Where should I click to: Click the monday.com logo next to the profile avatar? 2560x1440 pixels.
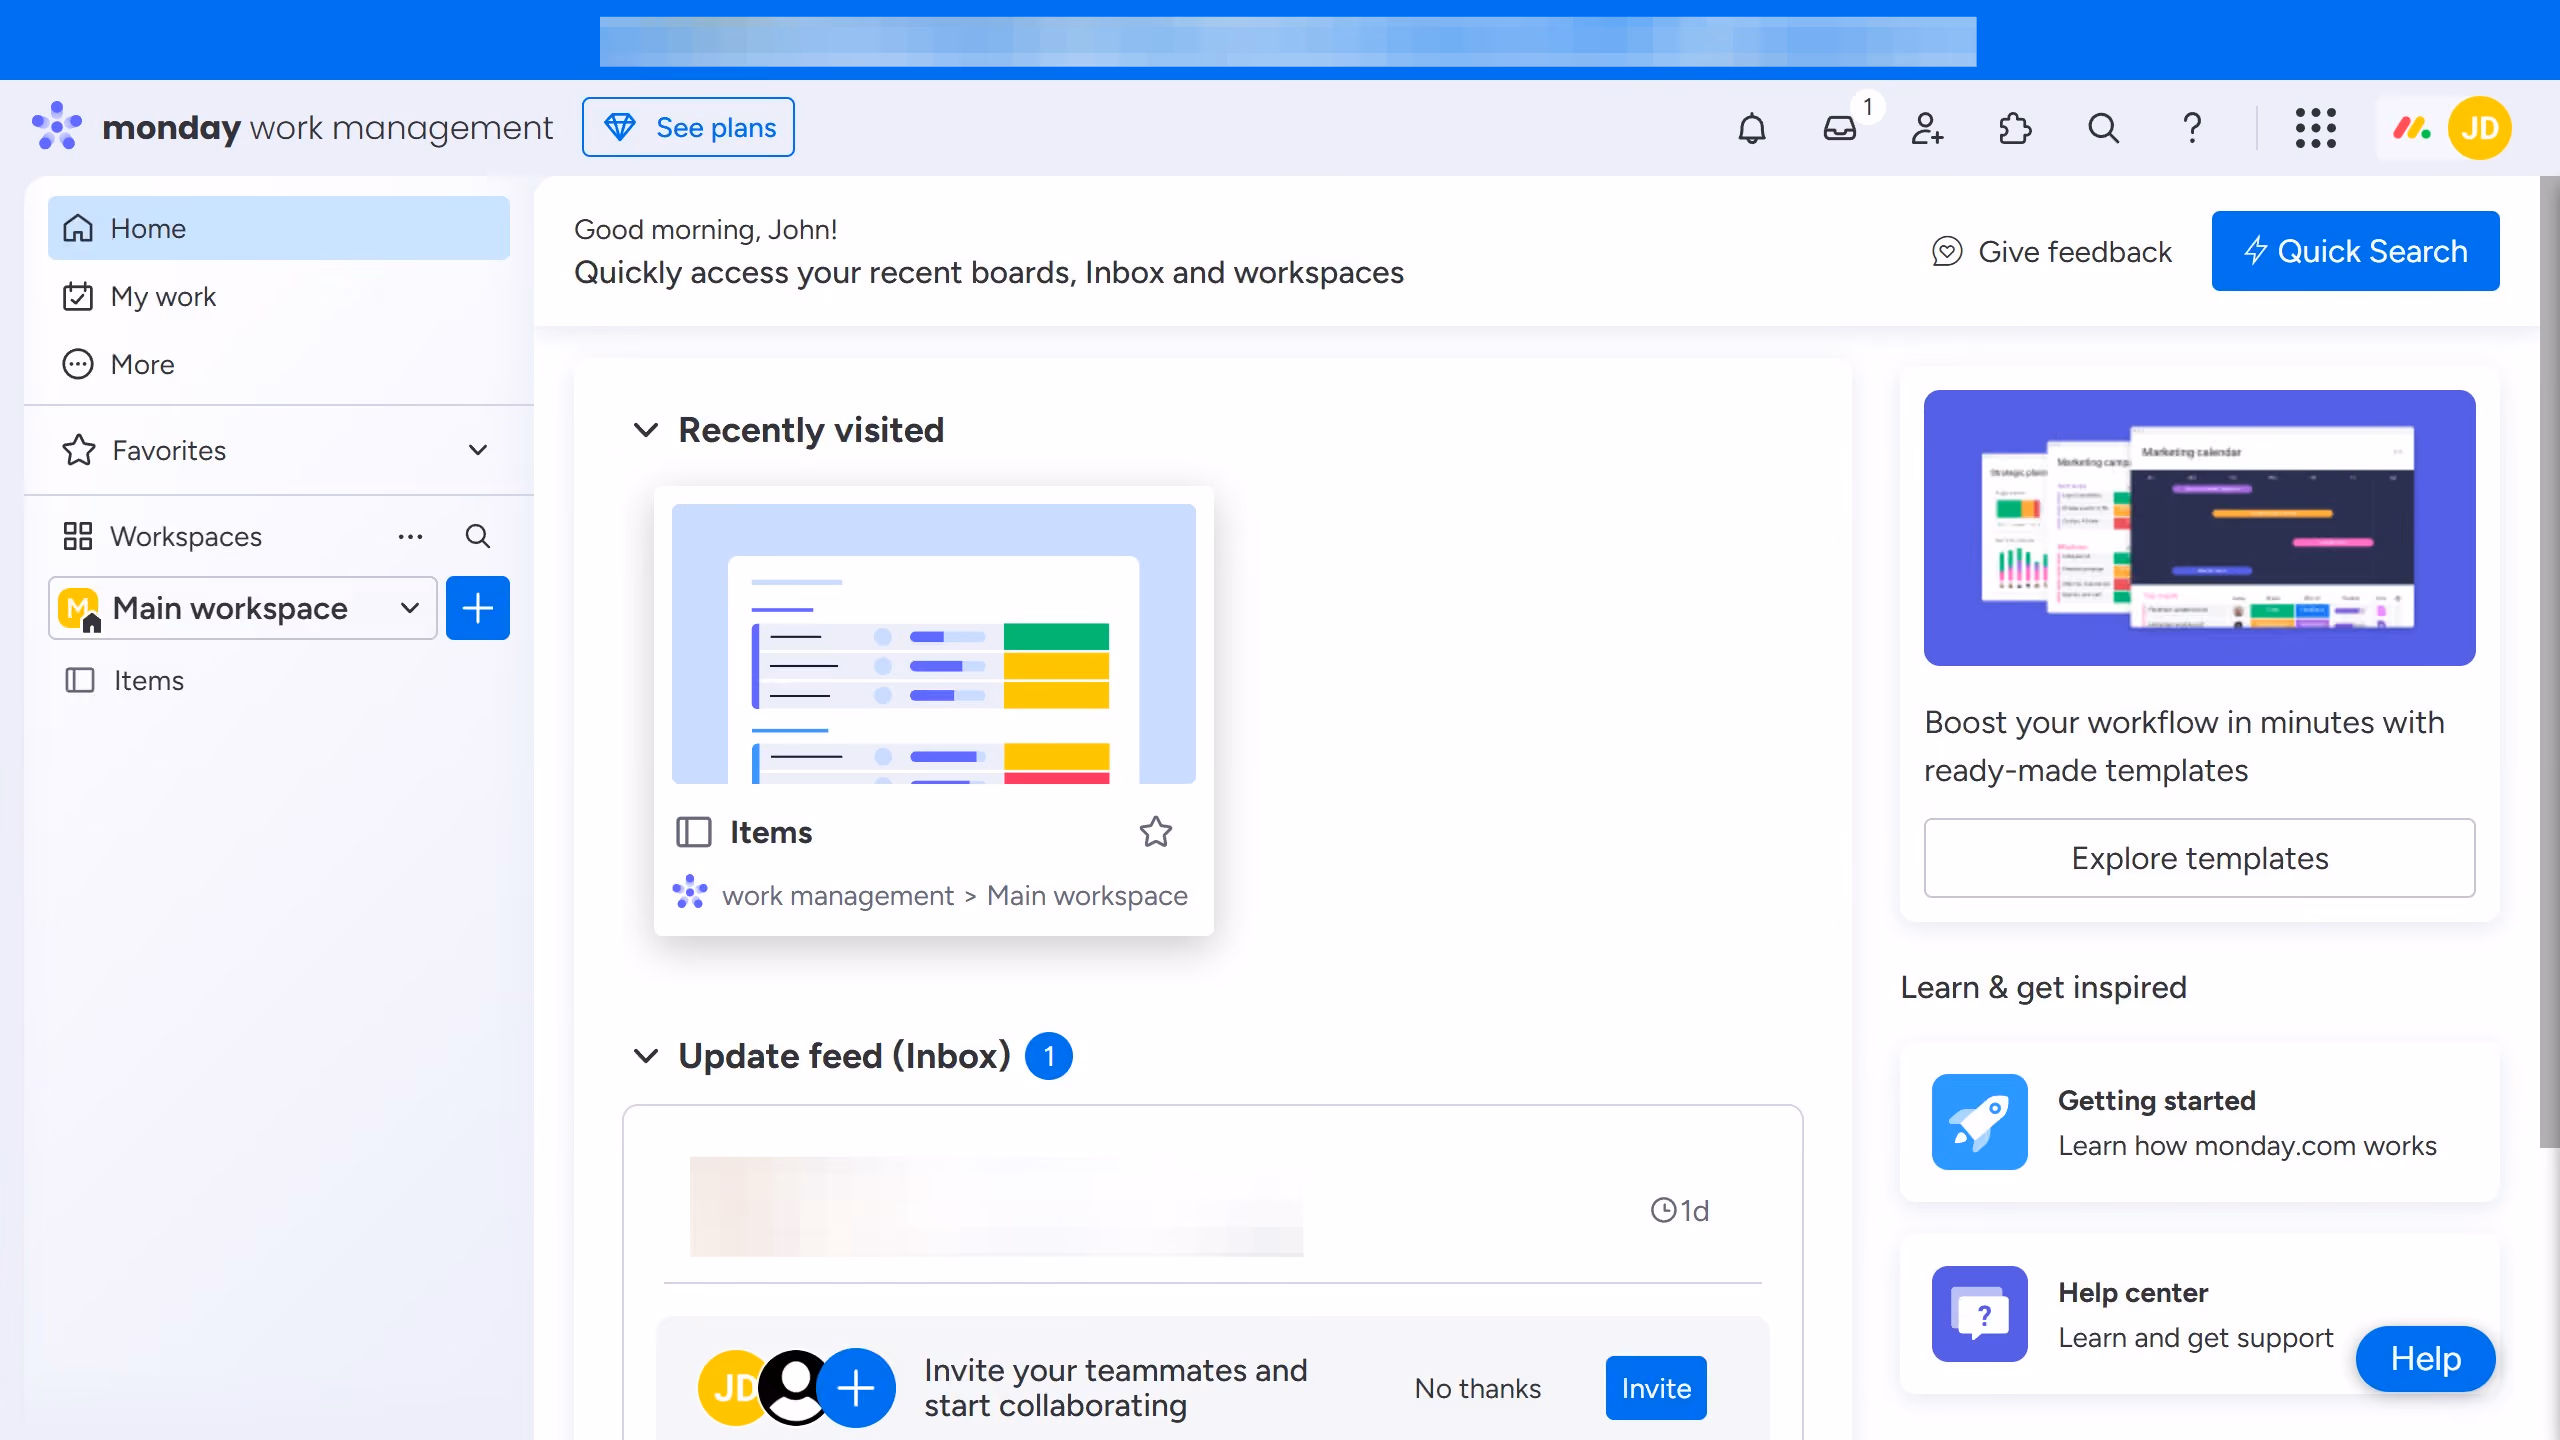coord(2412,128)
